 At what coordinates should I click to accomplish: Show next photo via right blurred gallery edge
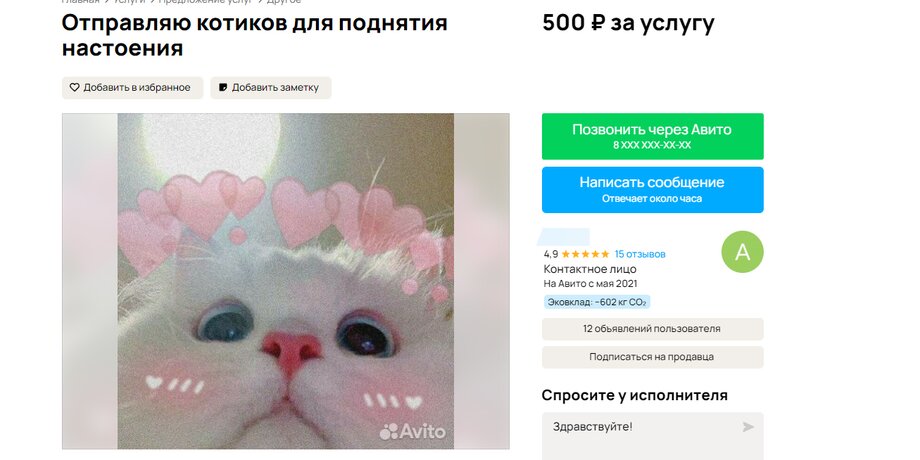482,281
